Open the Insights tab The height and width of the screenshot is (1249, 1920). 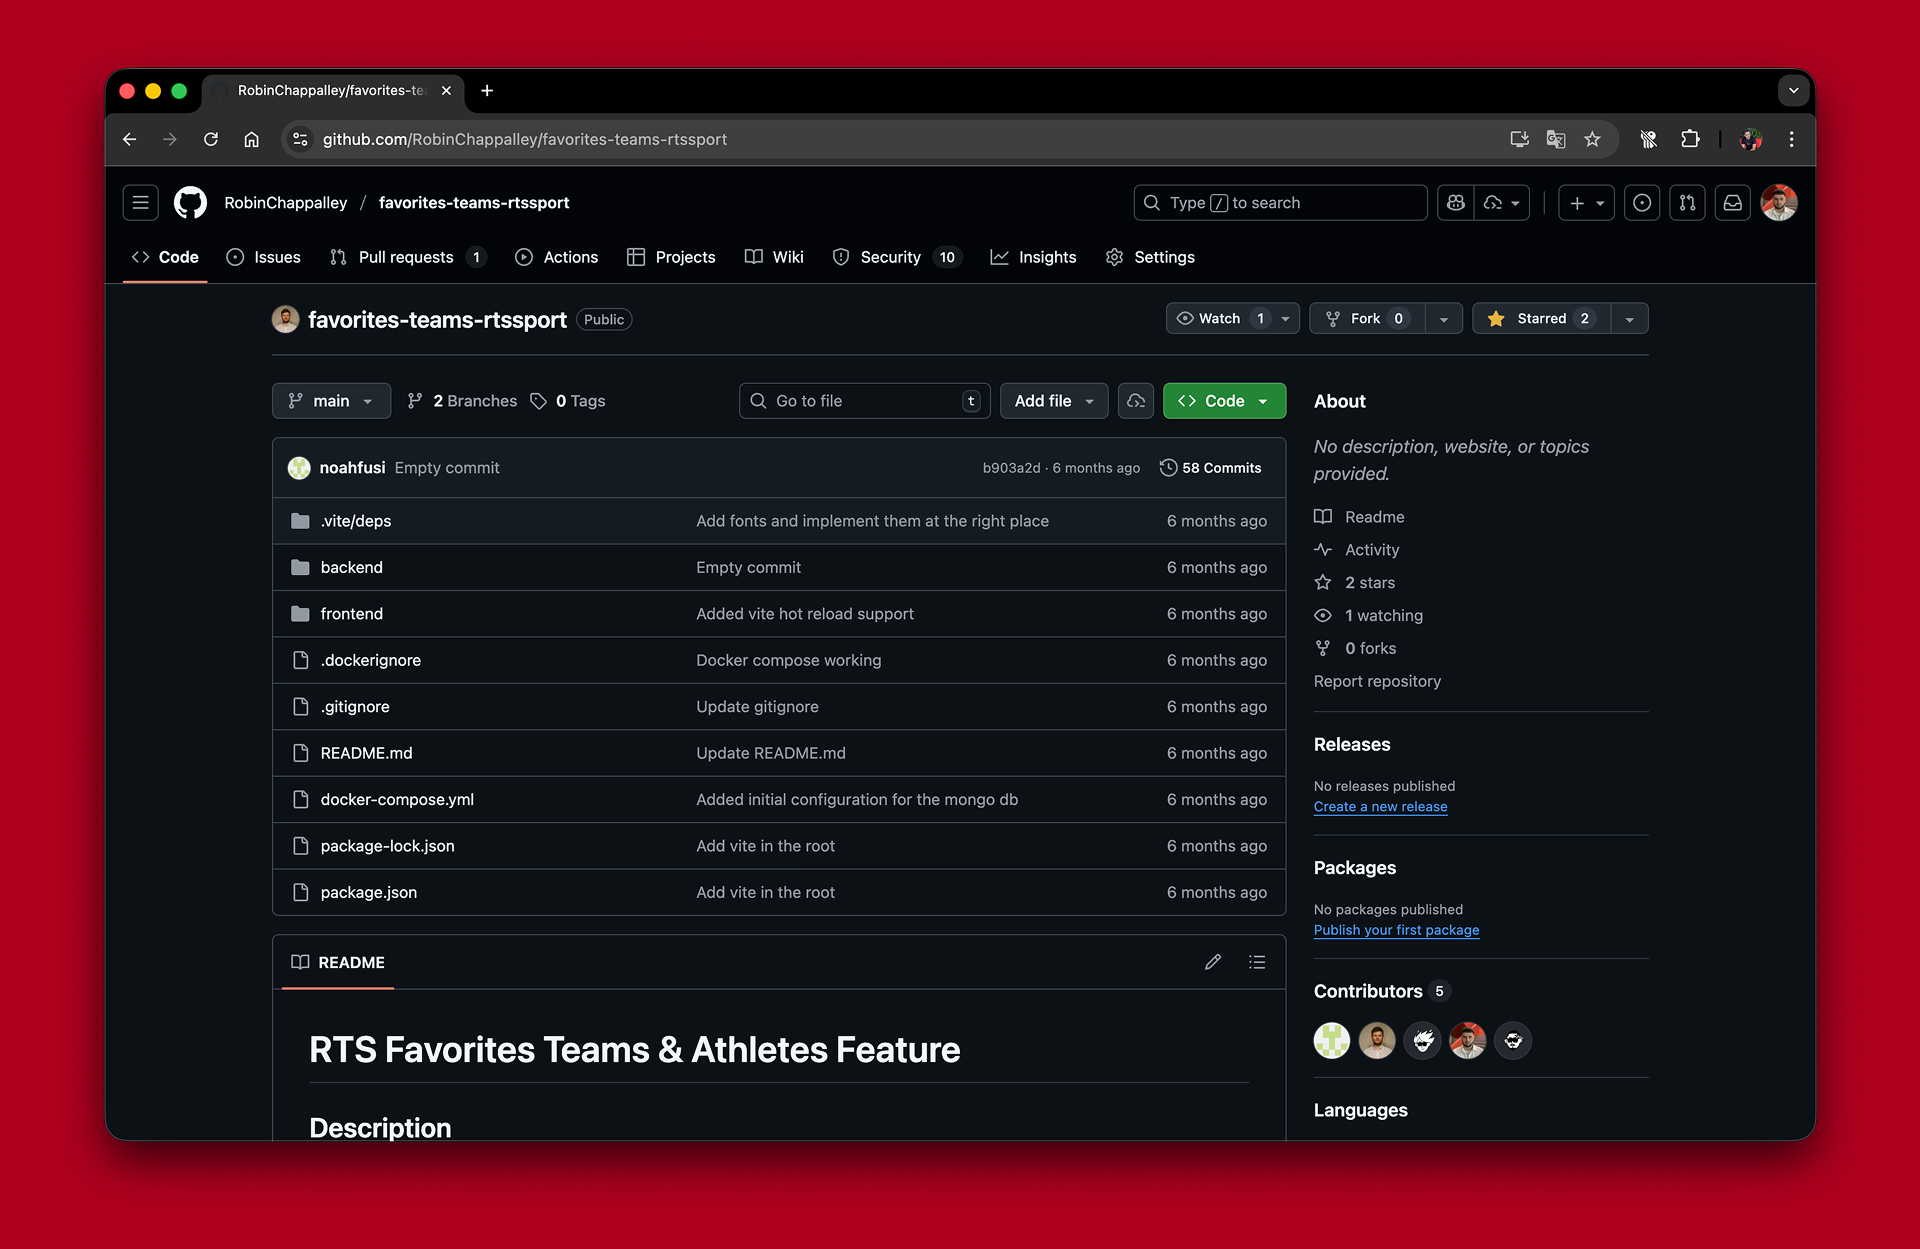click(1046, 258)
